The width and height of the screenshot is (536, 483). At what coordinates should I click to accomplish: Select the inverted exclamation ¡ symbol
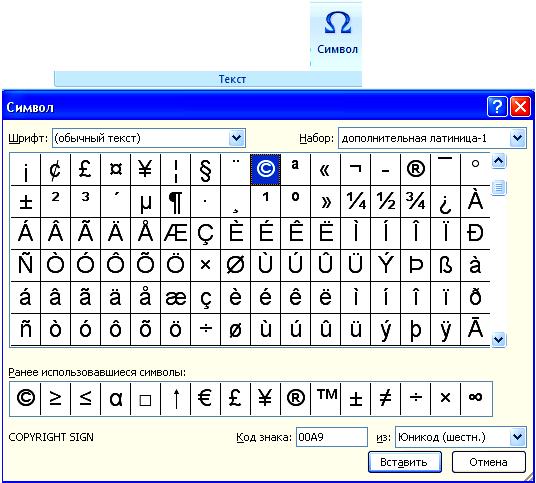[x=26, y=170]
